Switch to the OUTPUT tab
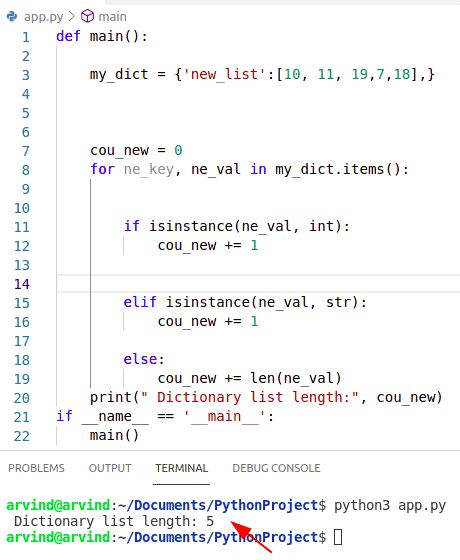460x560 pixels. [x=110, y=468]
